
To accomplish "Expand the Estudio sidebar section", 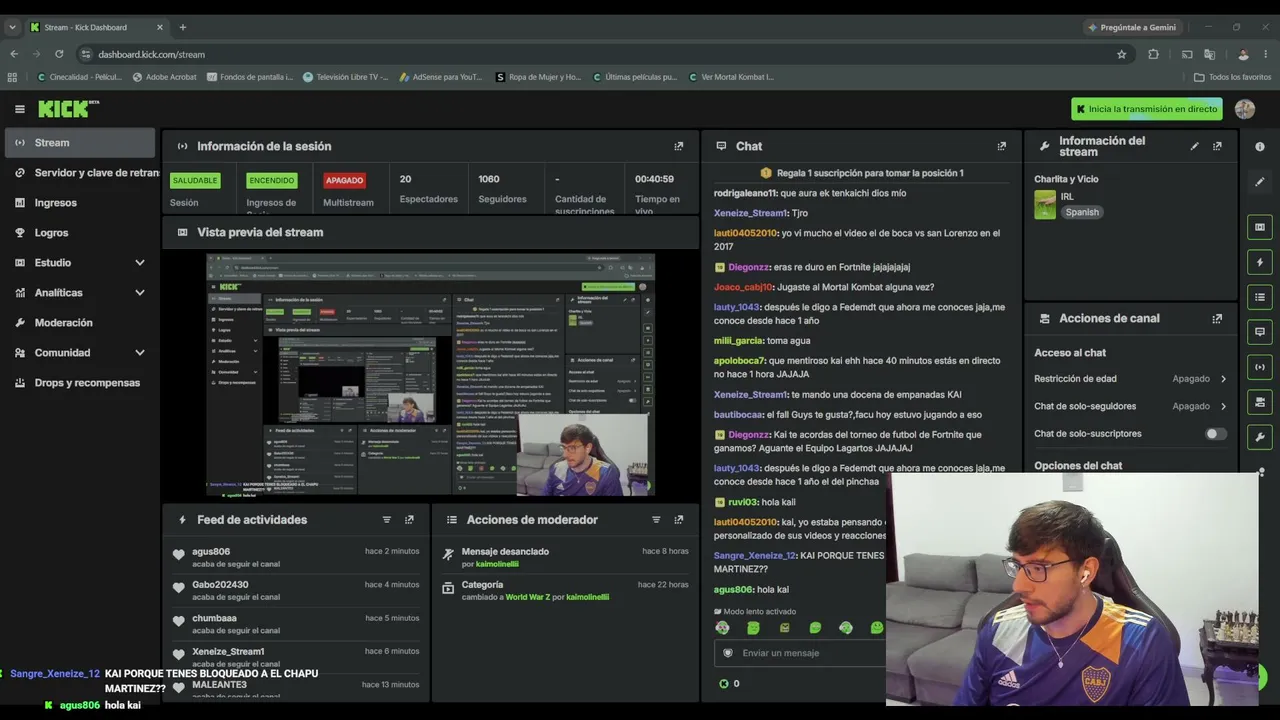I will click(140, 263).
